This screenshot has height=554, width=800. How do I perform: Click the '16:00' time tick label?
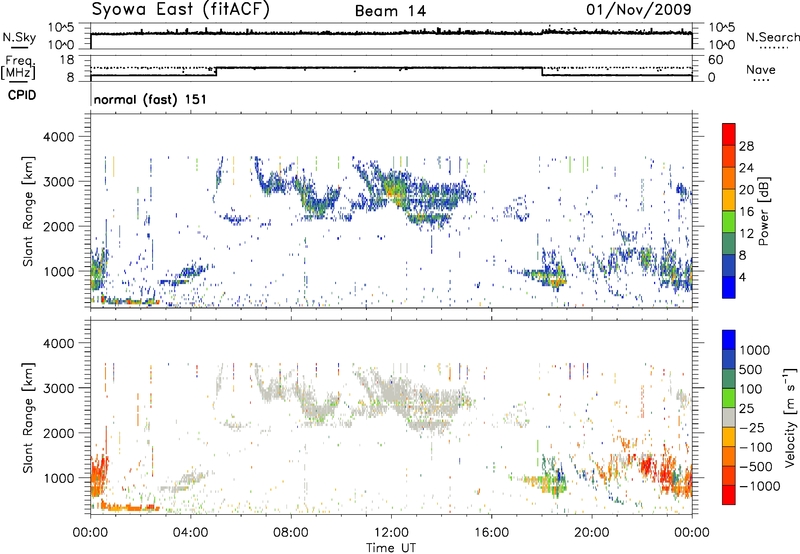point(491,533)
